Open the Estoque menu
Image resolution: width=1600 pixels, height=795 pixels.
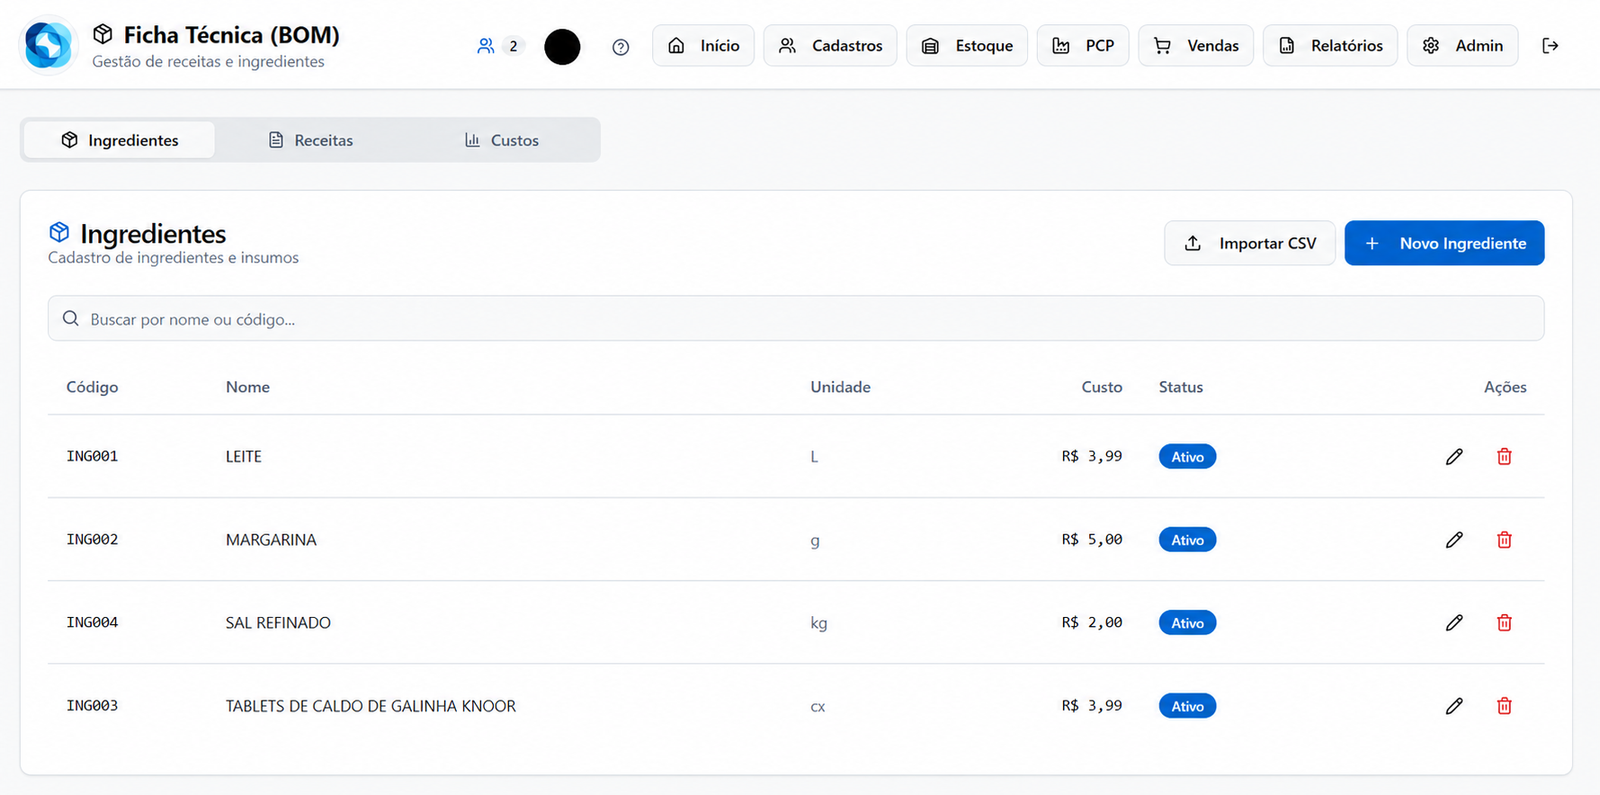tap(967, 46)
